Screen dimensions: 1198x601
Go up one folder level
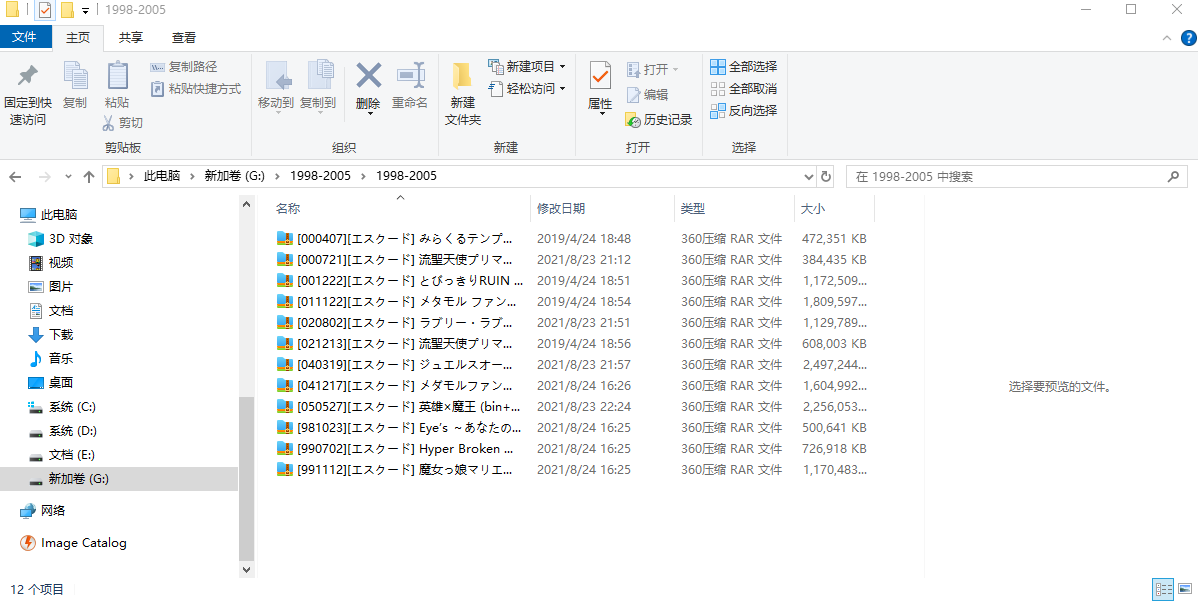[x=89, y=176]
